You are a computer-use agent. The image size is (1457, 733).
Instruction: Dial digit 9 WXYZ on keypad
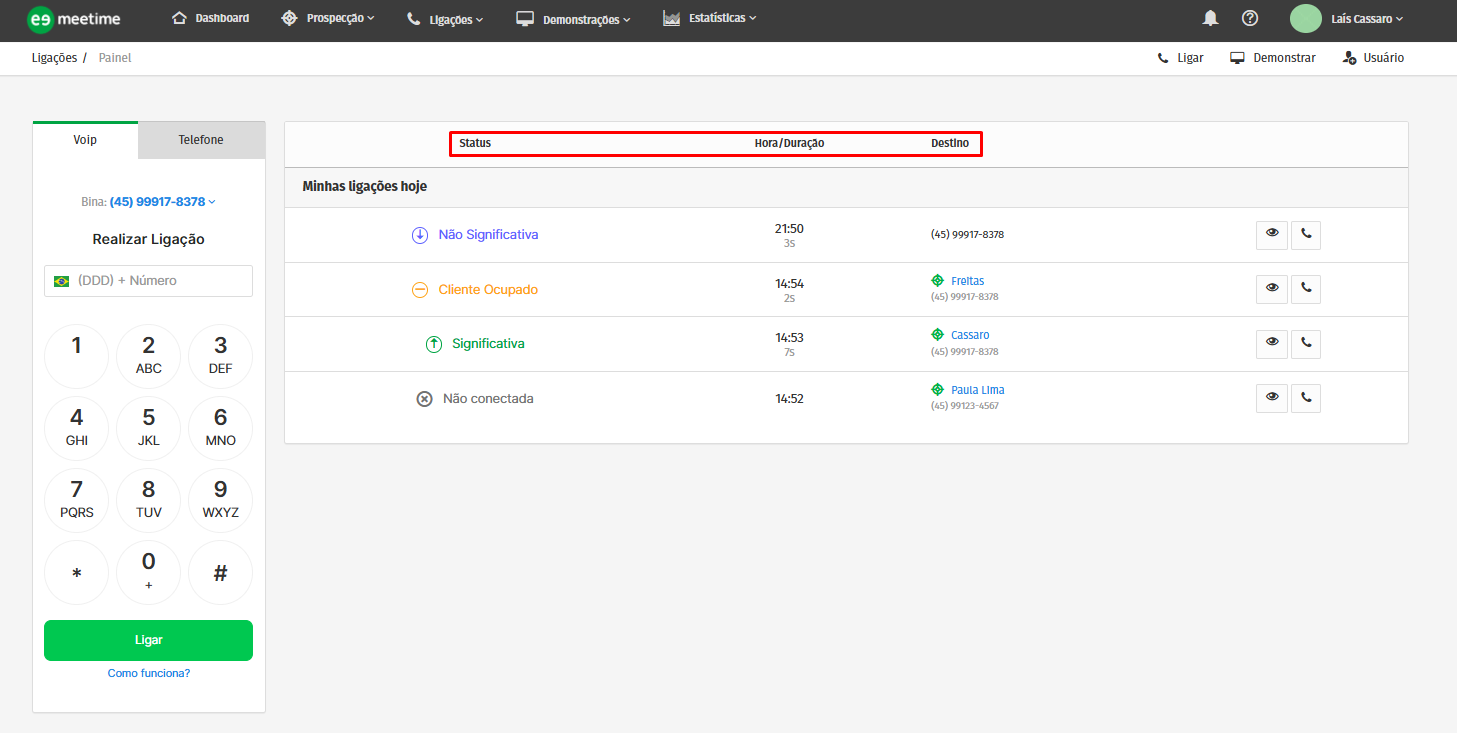tap(221, 500)
